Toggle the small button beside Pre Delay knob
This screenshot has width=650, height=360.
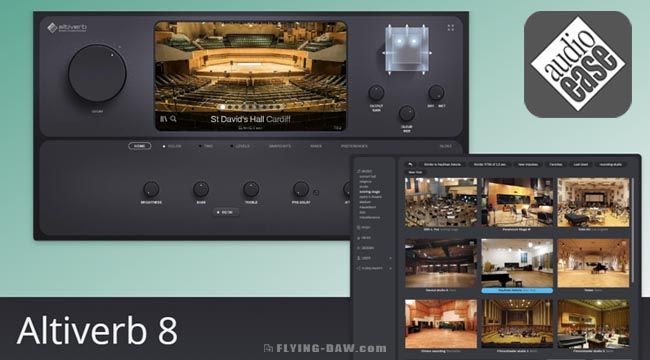[316, 192]
